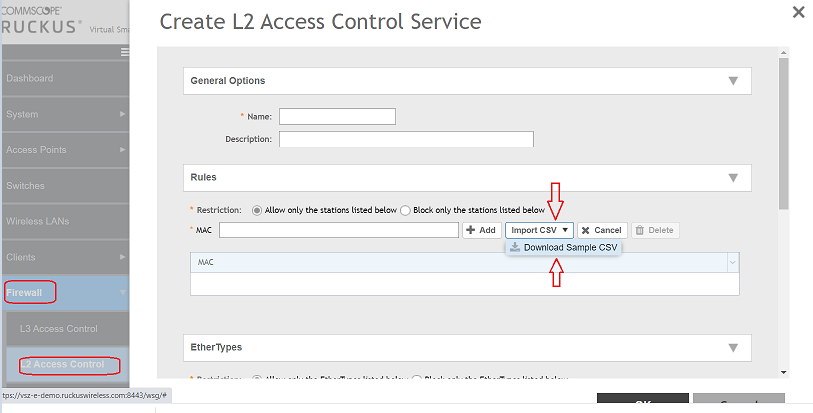Choose Download Sample CSV option

click(x=564, y=247)
